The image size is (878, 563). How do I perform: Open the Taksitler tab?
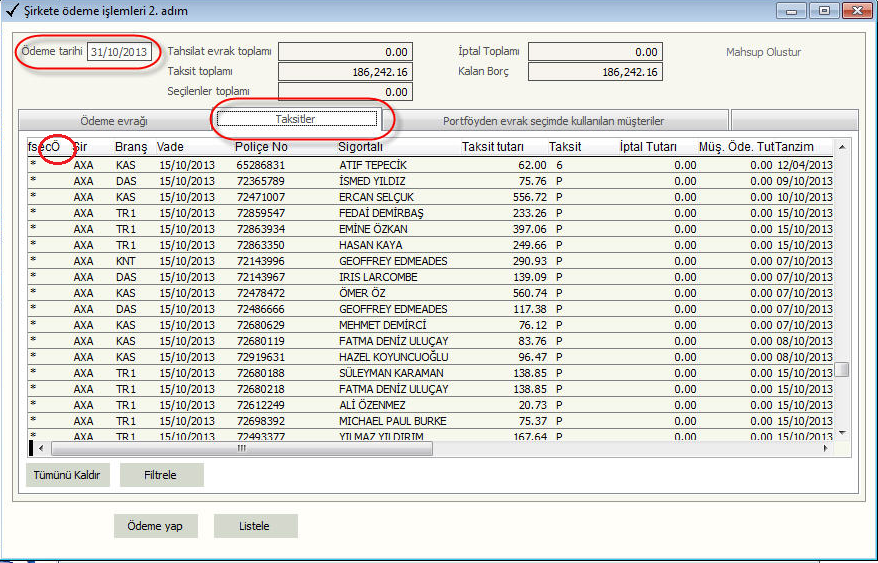[x=296, y=119]
